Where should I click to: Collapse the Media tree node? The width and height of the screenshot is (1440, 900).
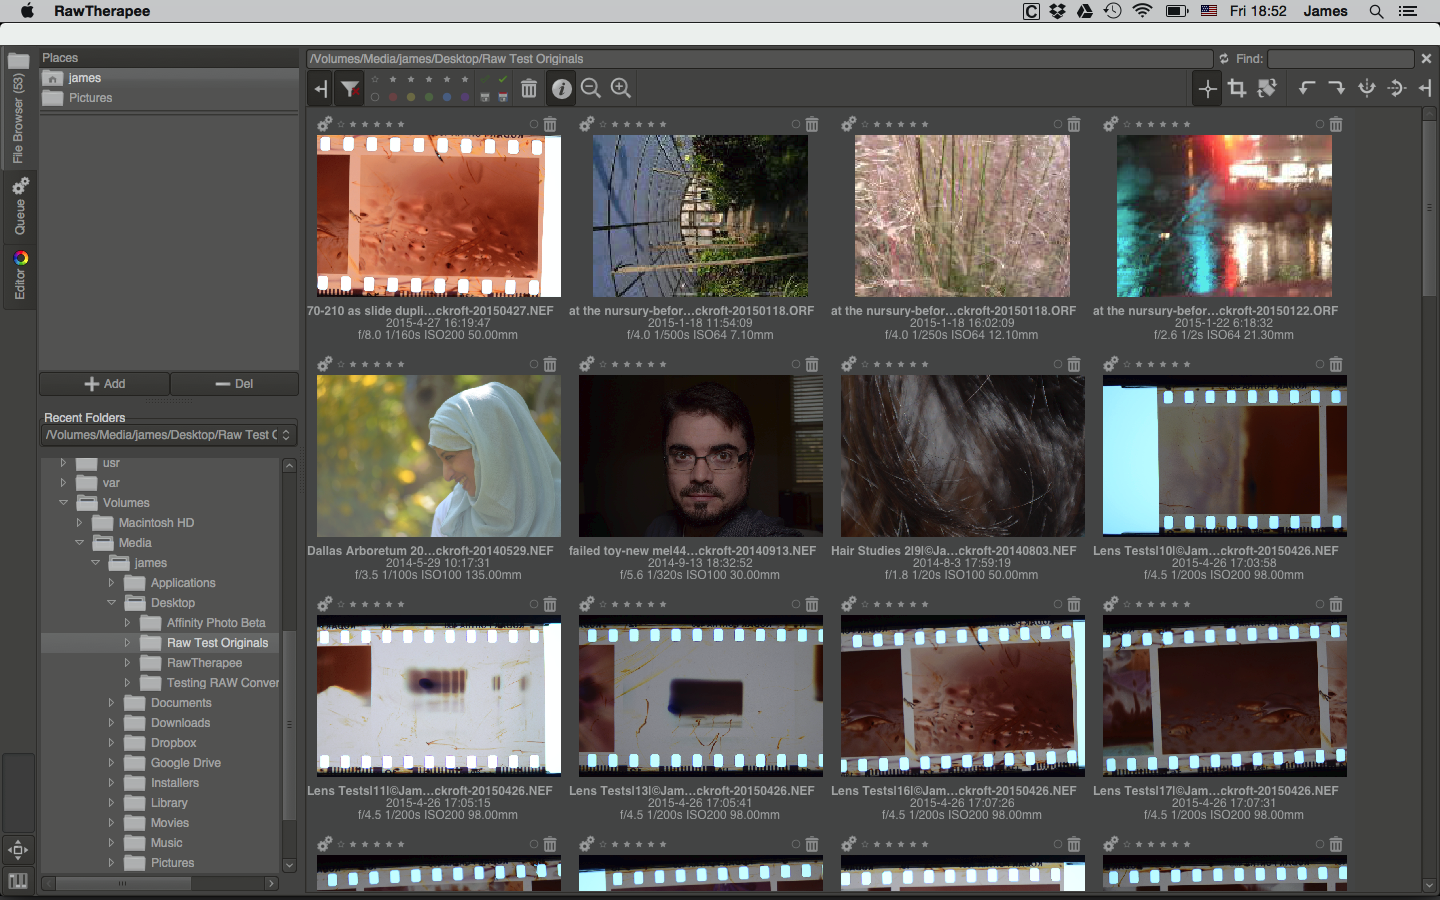79,543
